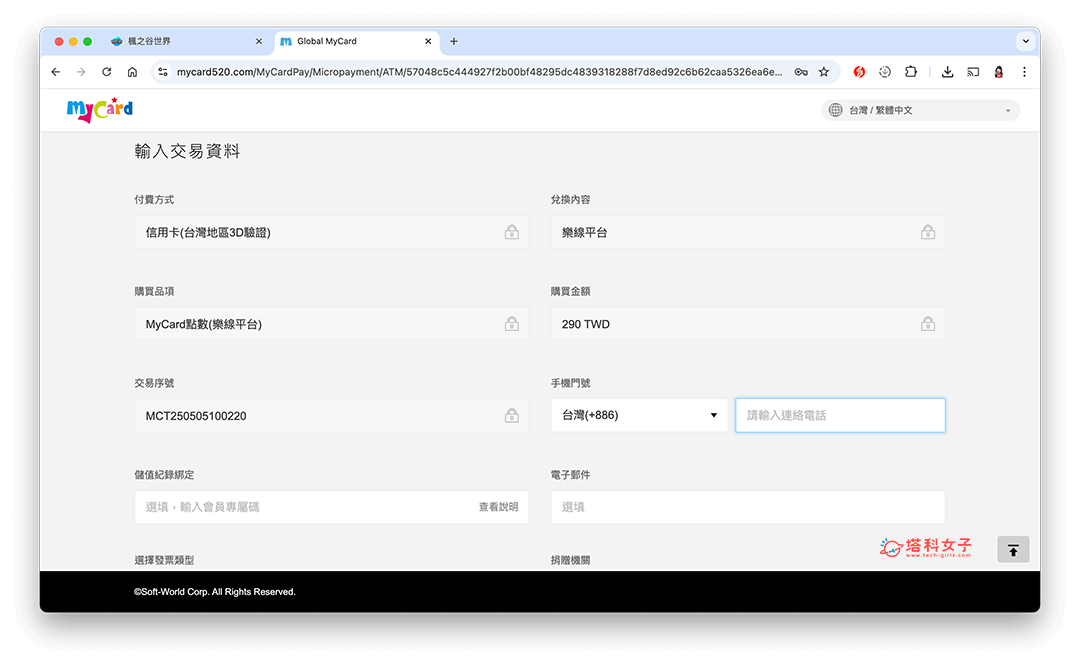Open the 台灣 / 繁體中文 language dropdown
Viewport: 1080px width, 665px height.
(920, 110)
